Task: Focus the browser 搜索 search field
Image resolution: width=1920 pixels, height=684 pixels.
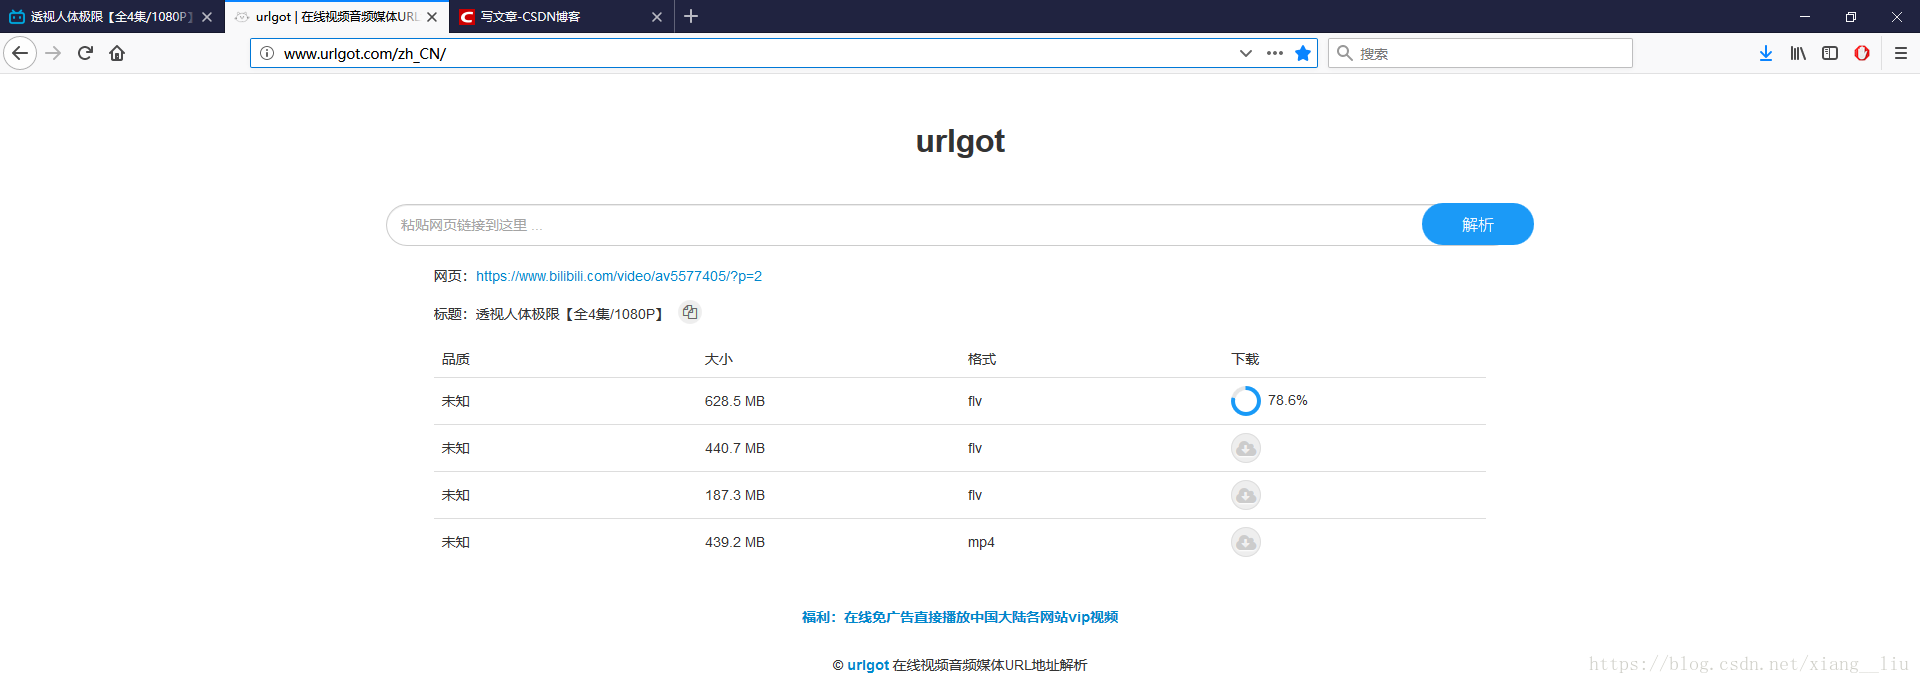Action: point(1480,53)
